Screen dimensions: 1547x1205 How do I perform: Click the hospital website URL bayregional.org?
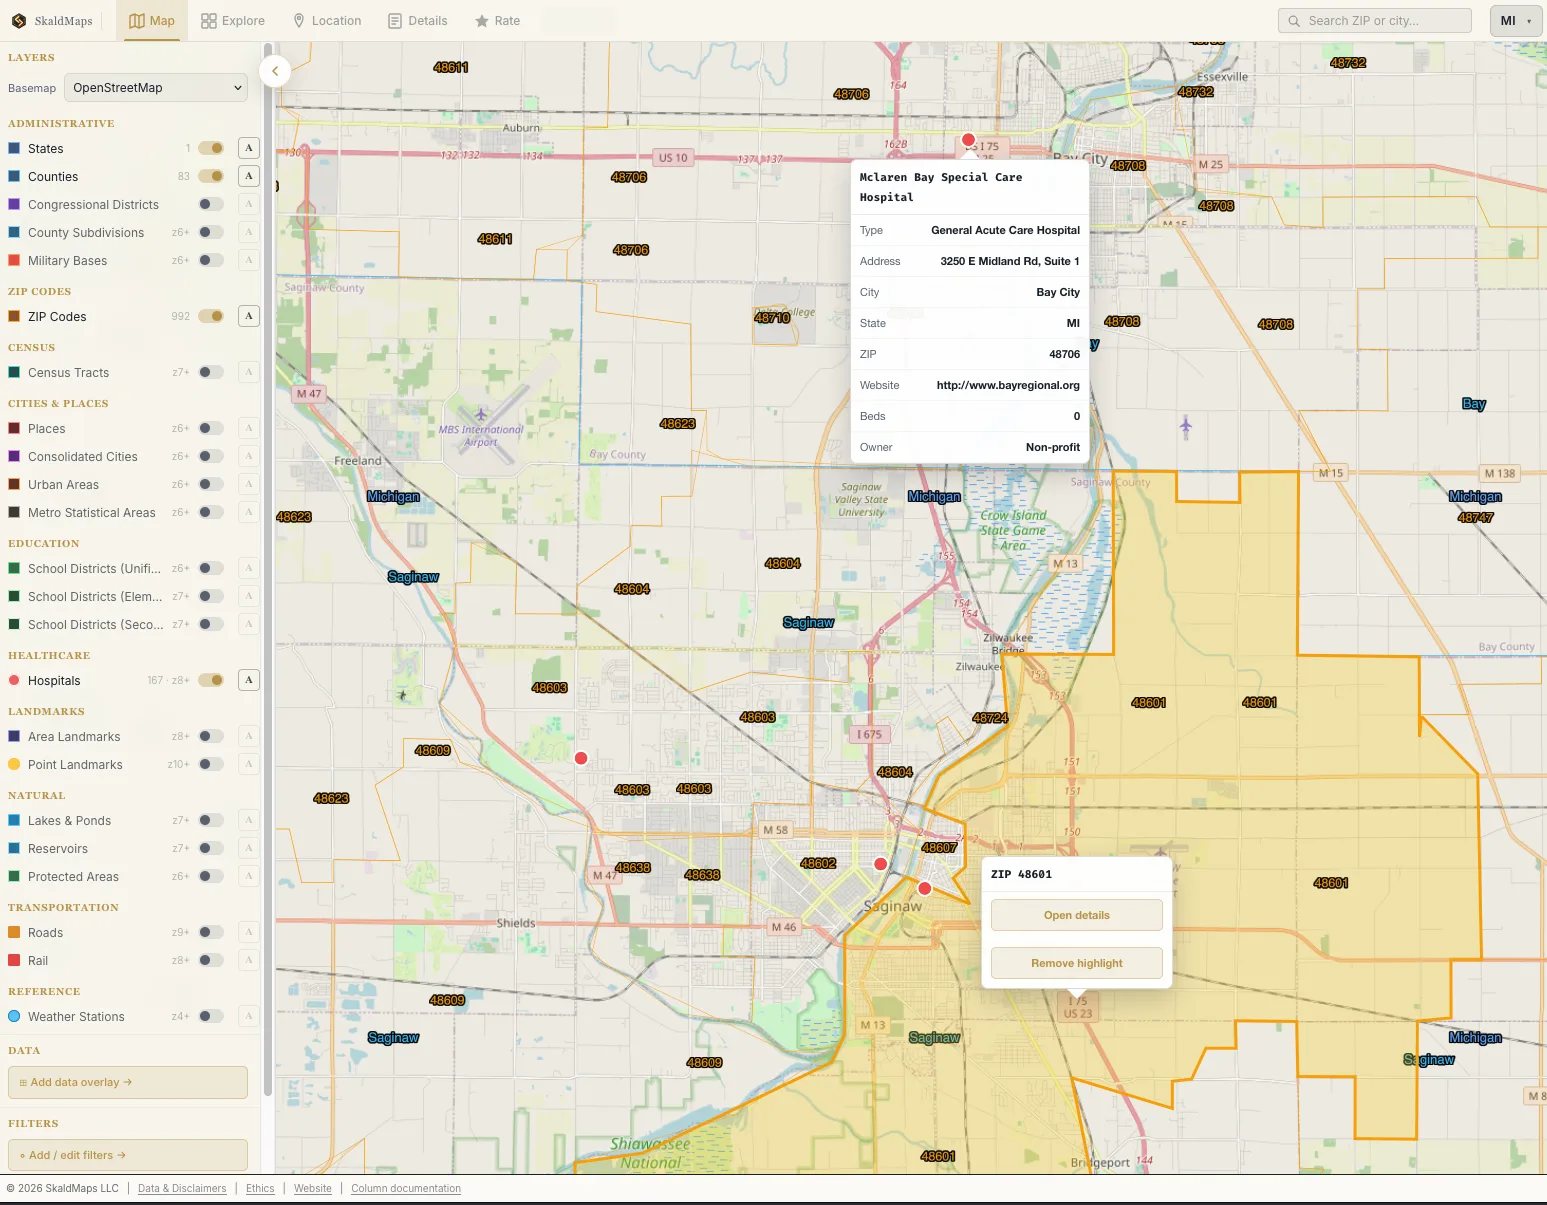point(1008,385)
